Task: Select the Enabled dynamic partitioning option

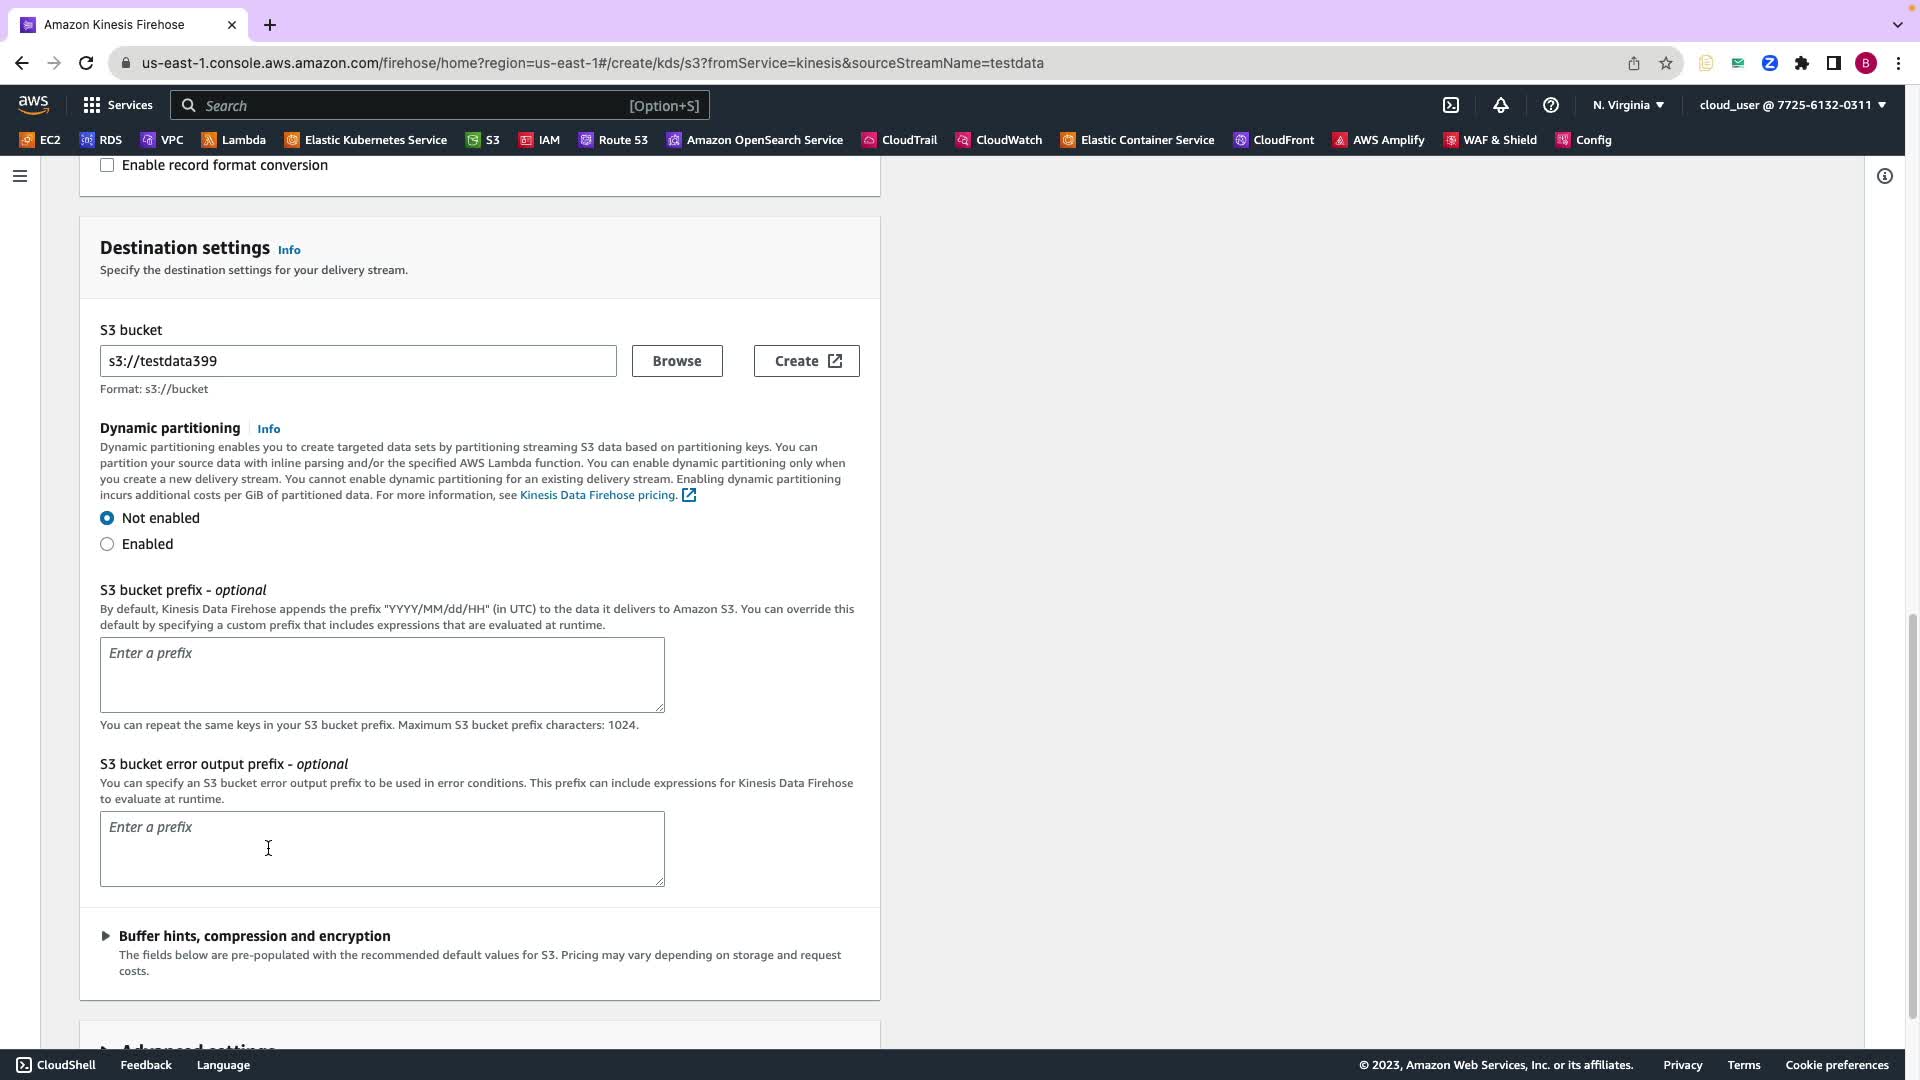Action: tap(107, 544)
